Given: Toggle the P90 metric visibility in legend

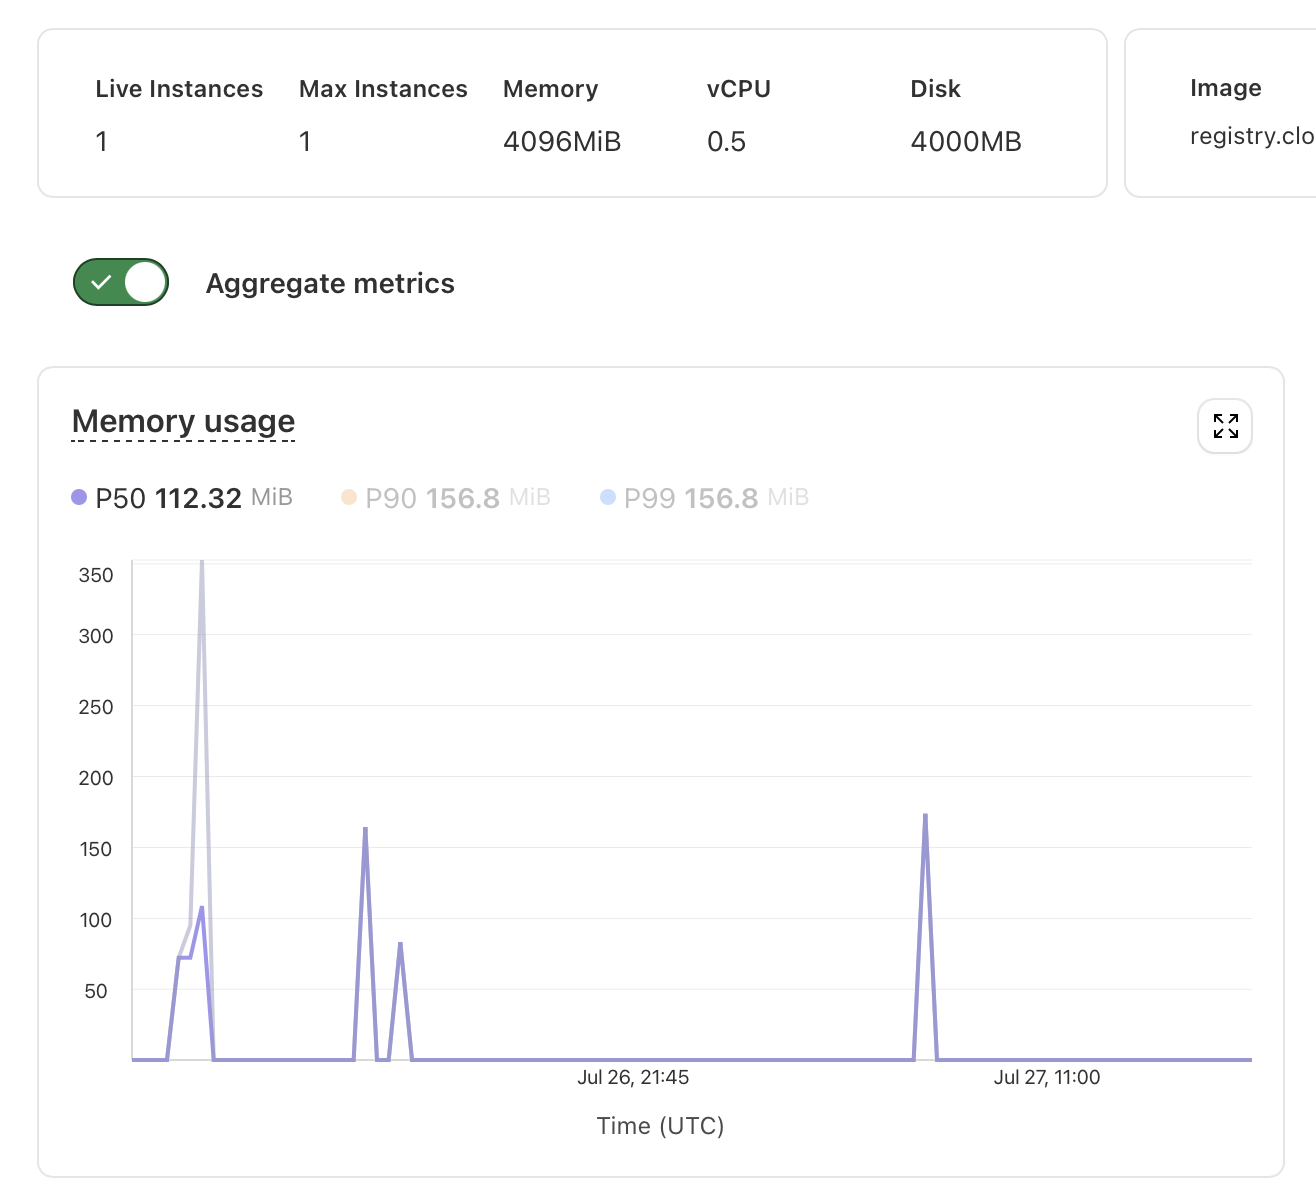Looking at the screenshot, I should (x=445, y=497).
